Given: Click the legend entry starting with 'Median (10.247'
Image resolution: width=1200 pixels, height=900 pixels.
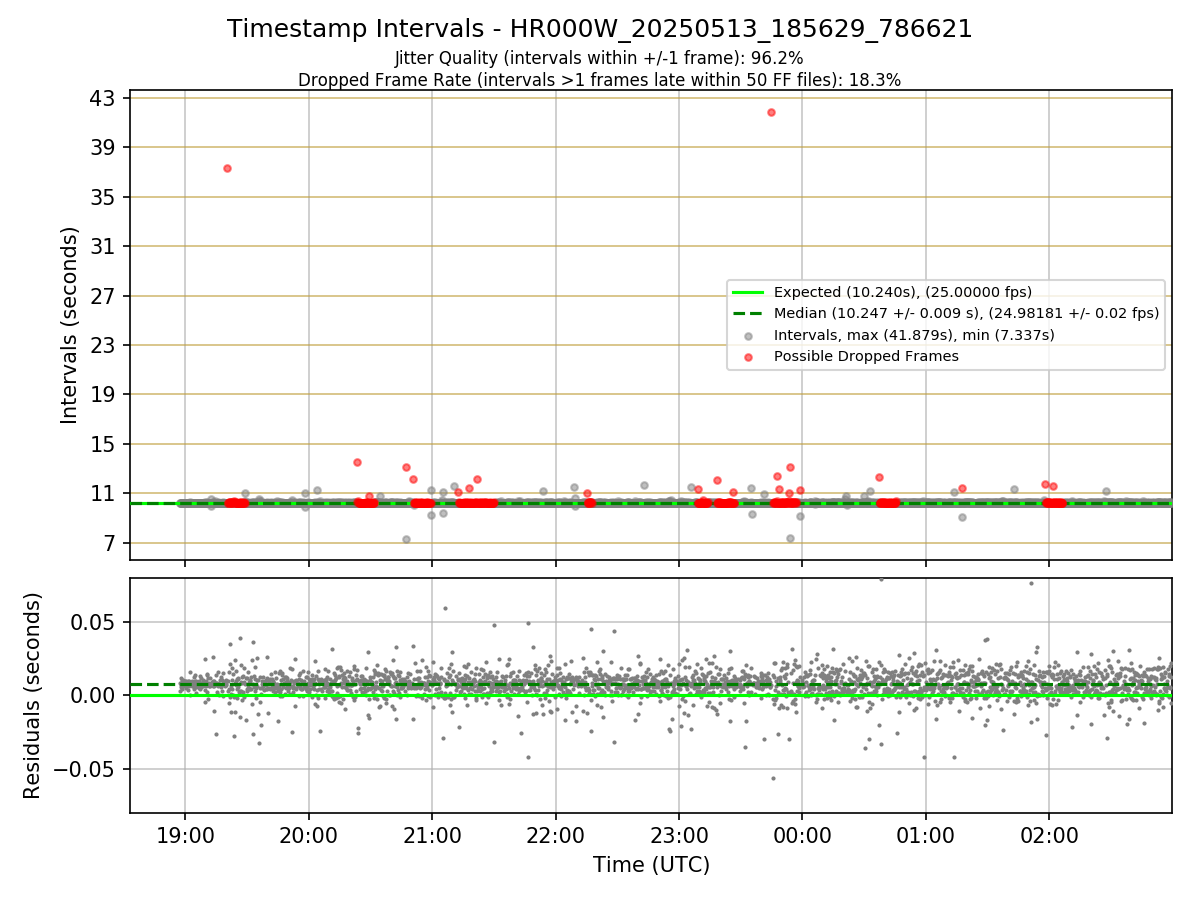Looking at the screenshot, I should pyautogui.click(x=966, y=313).
